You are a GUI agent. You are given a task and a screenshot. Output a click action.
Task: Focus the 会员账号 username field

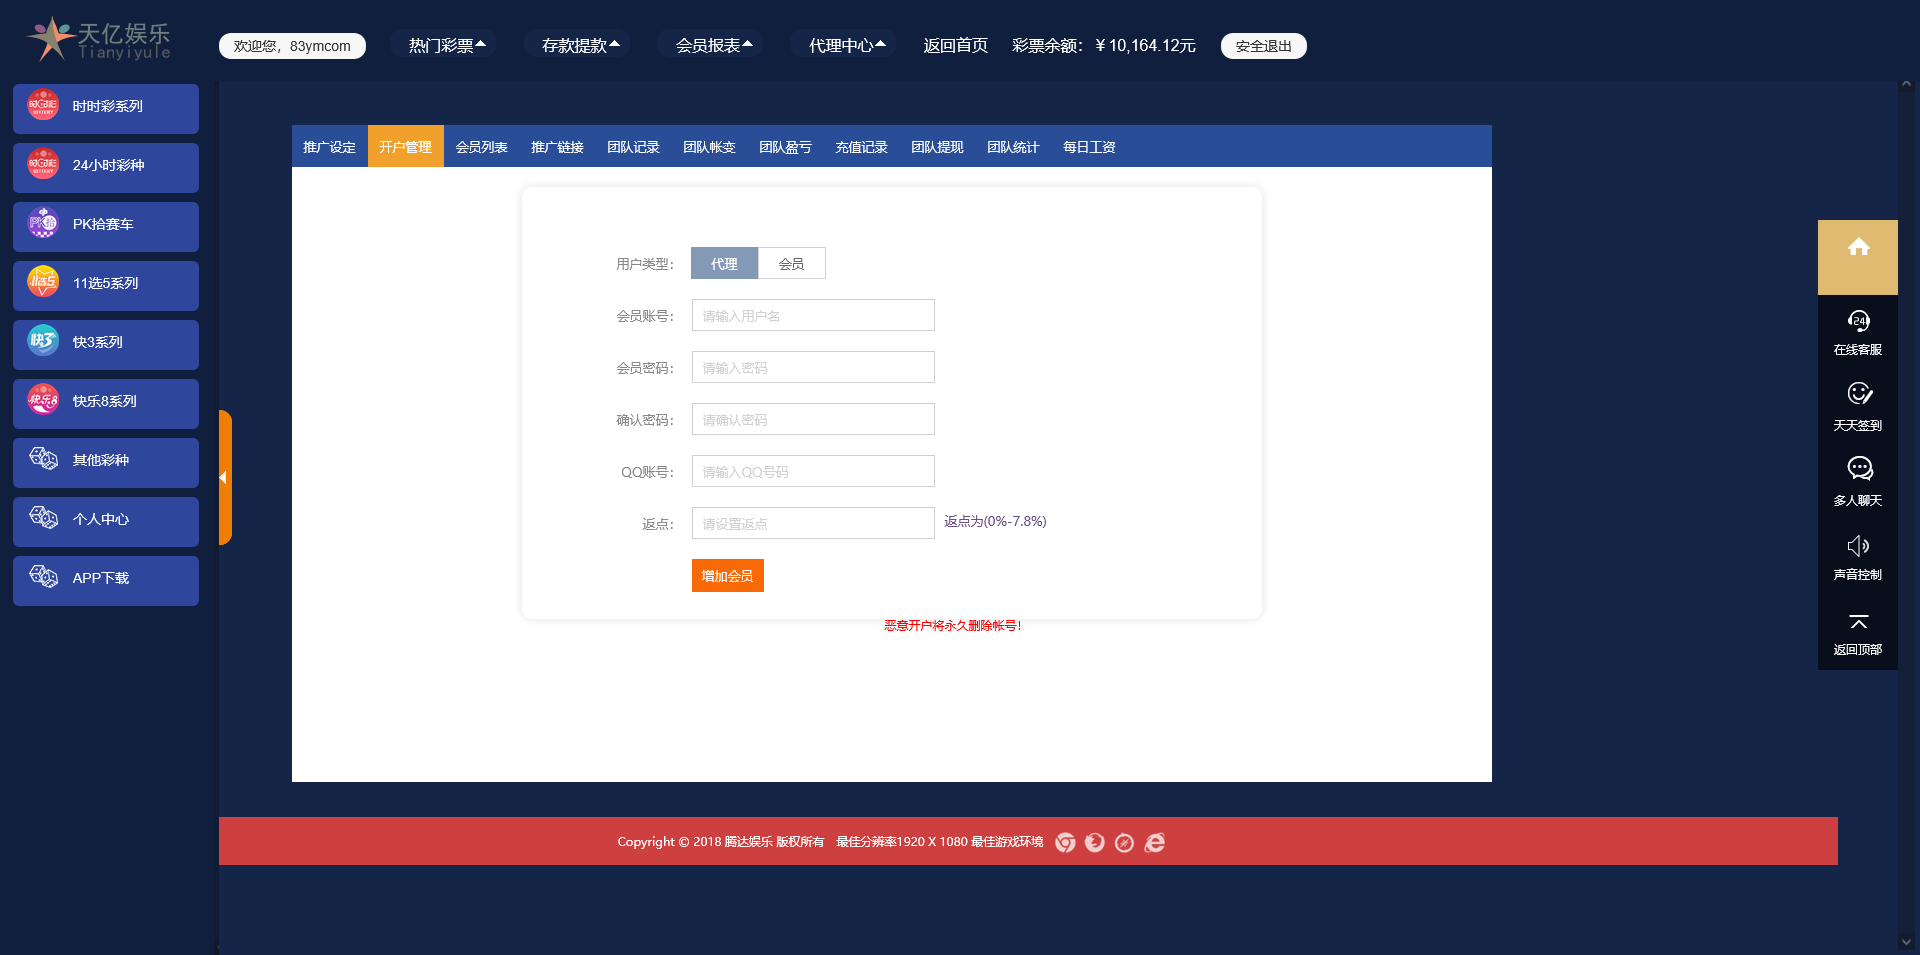coord(813,315)
